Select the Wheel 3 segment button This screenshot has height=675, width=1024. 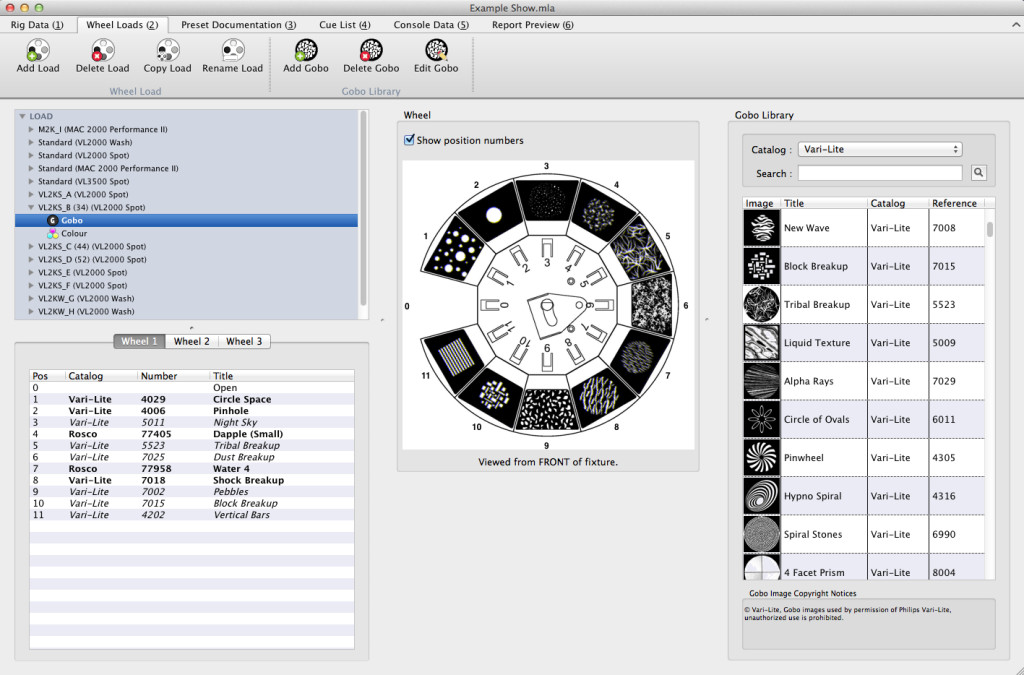click(244, 341)
